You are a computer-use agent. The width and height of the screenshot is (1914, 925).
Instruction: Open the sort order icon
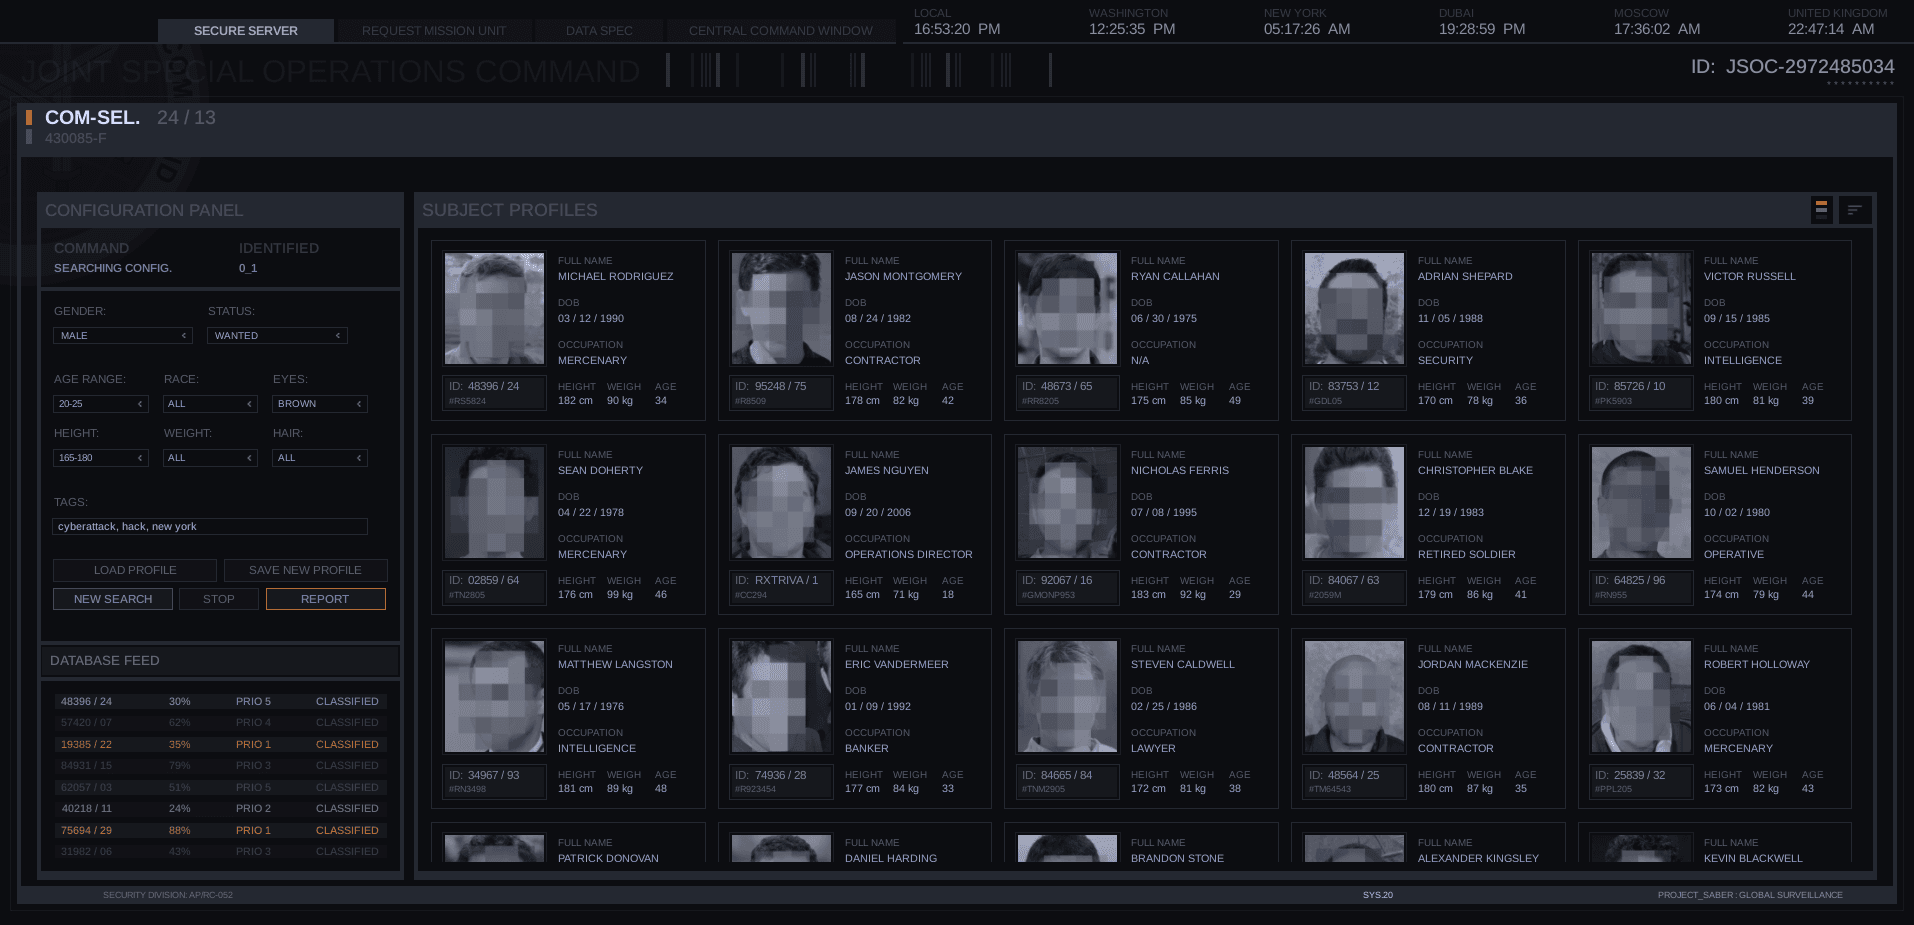click(1854, 209)
